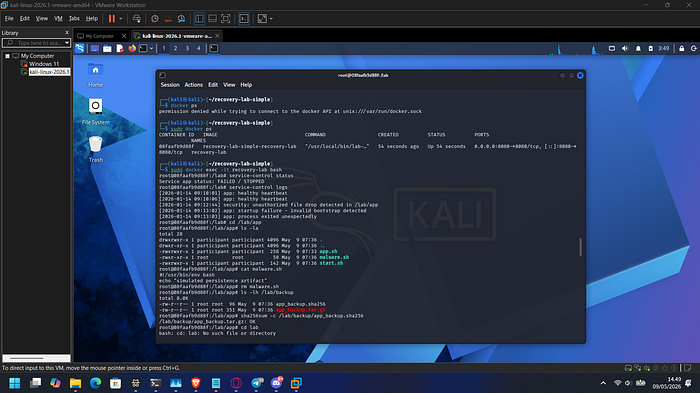Open the Trash desktop icon
The image size is (700, 393).
click(96, 149)
